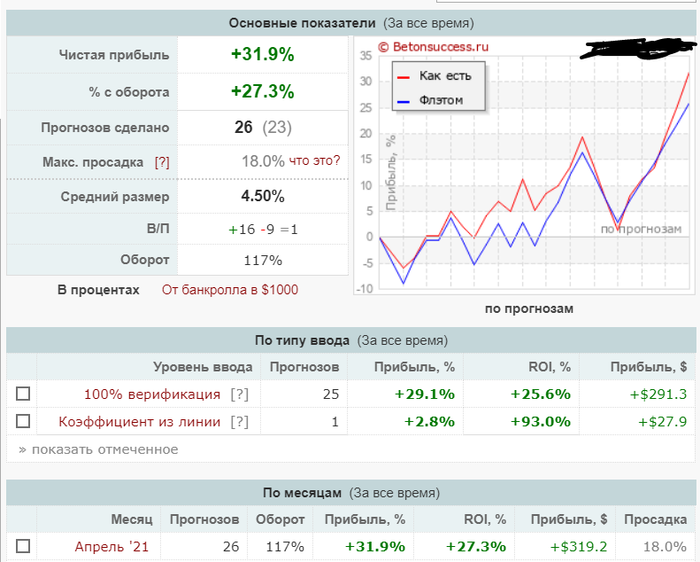Open the Апрель '21 month link
700x562 pixels.
[112, 546]
